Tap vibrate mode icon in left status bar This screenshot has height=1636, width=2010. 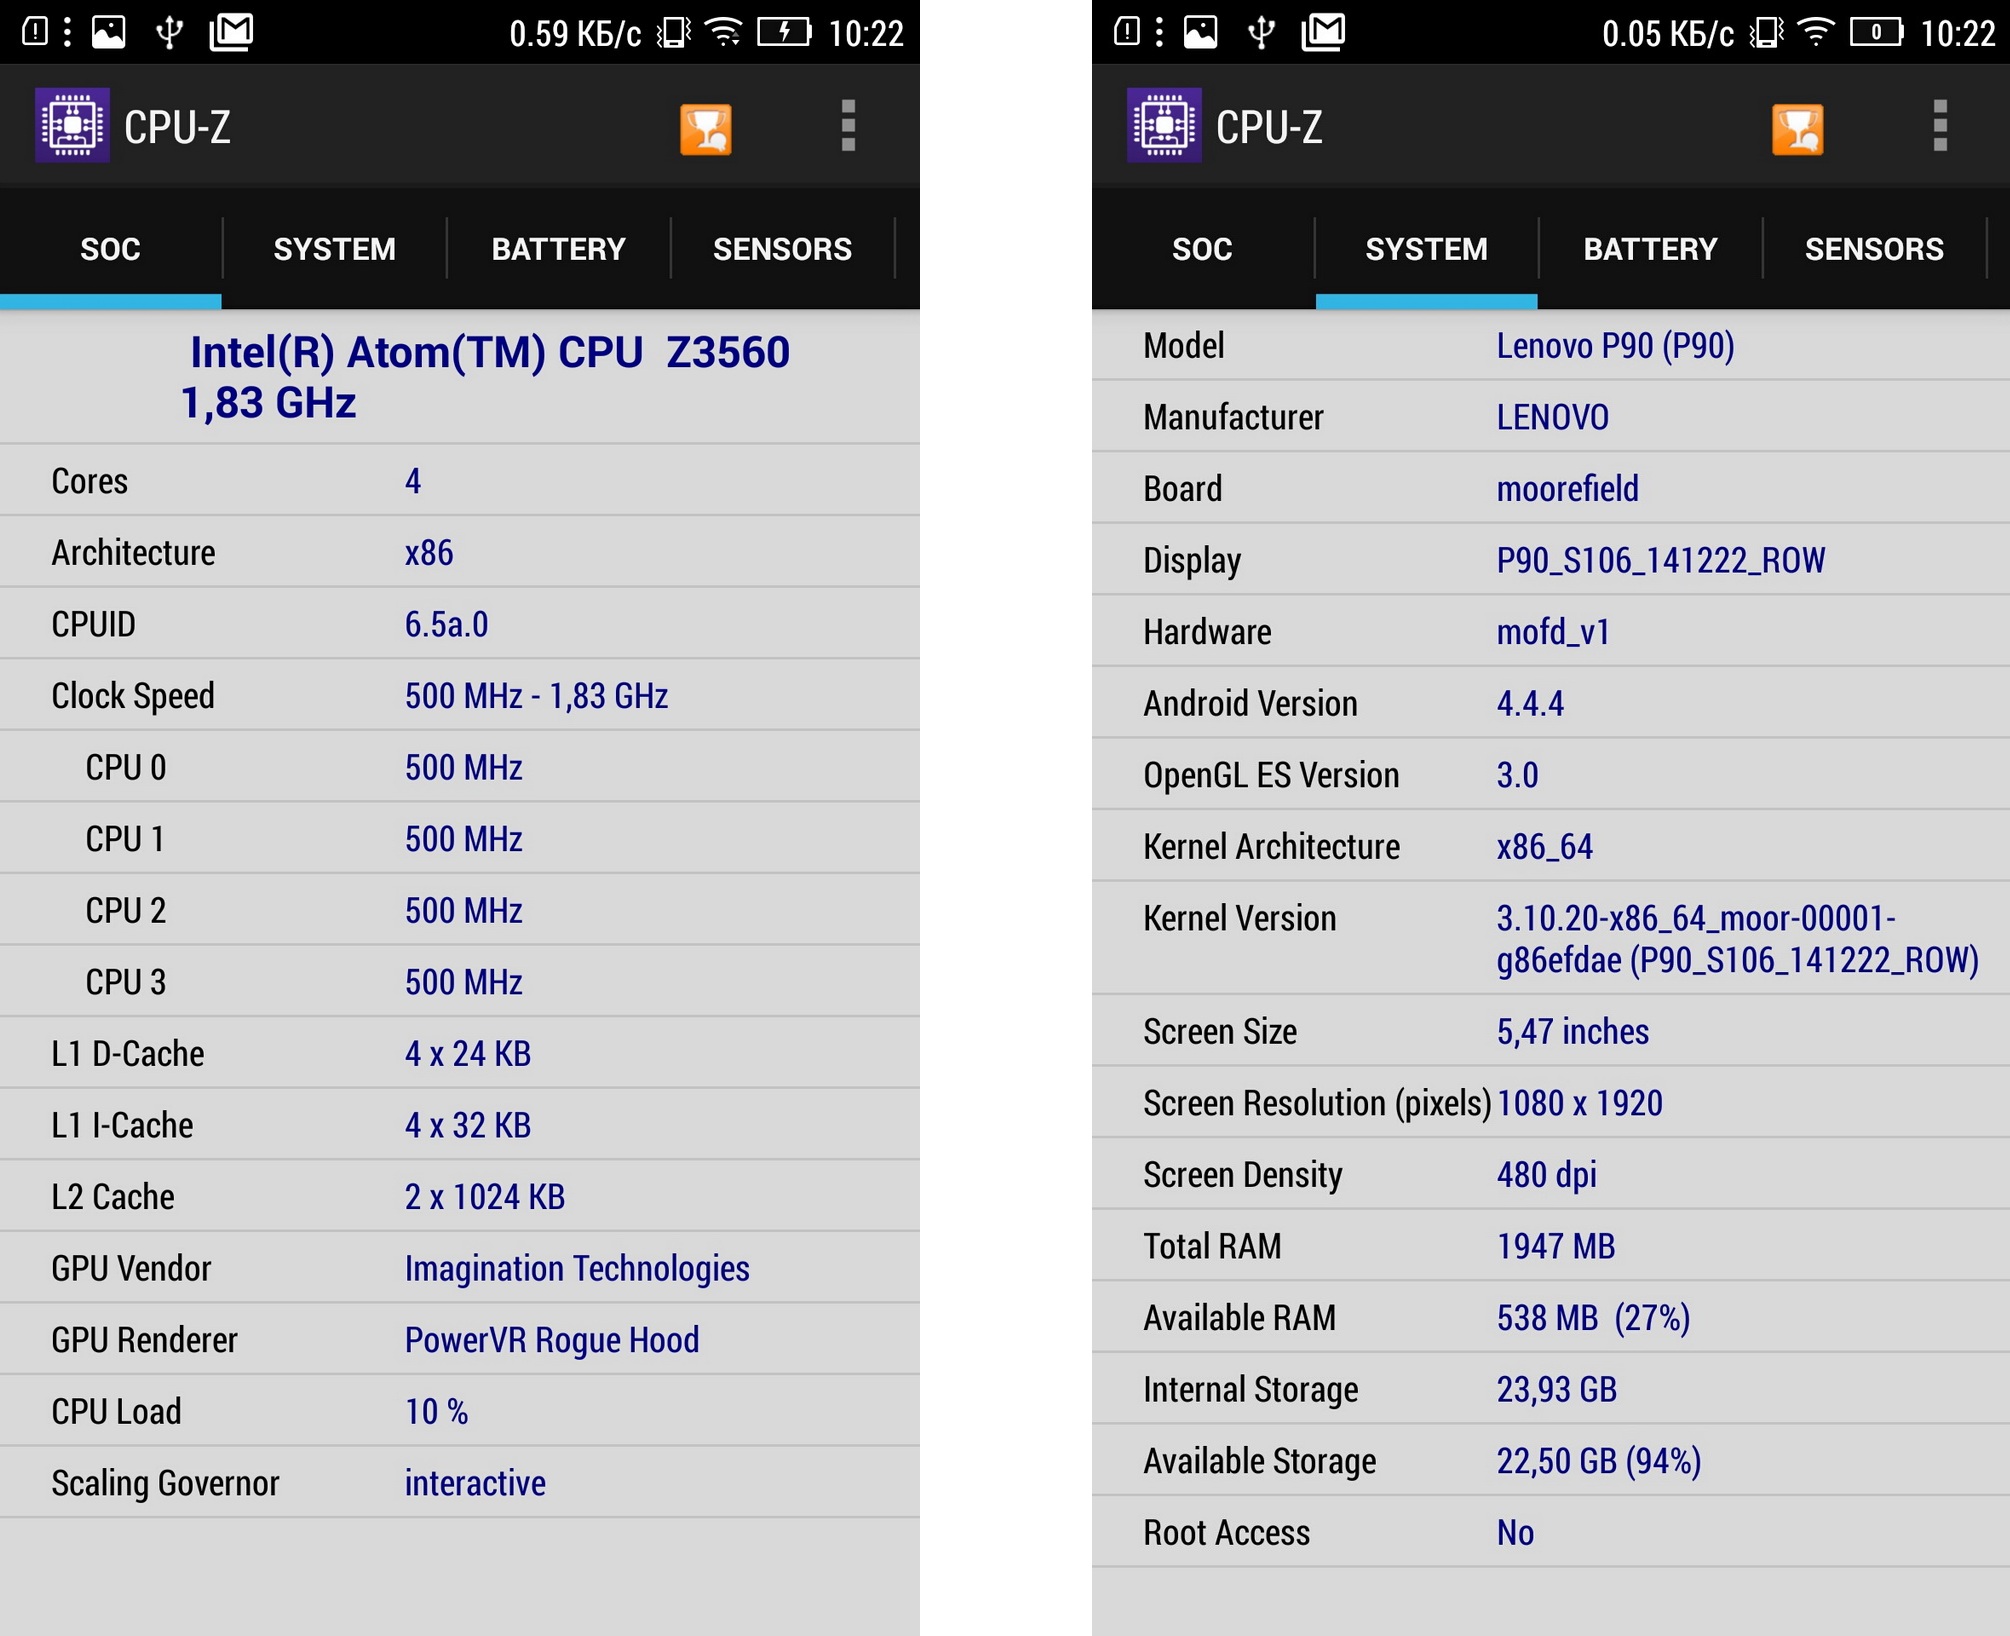point(674,33)
